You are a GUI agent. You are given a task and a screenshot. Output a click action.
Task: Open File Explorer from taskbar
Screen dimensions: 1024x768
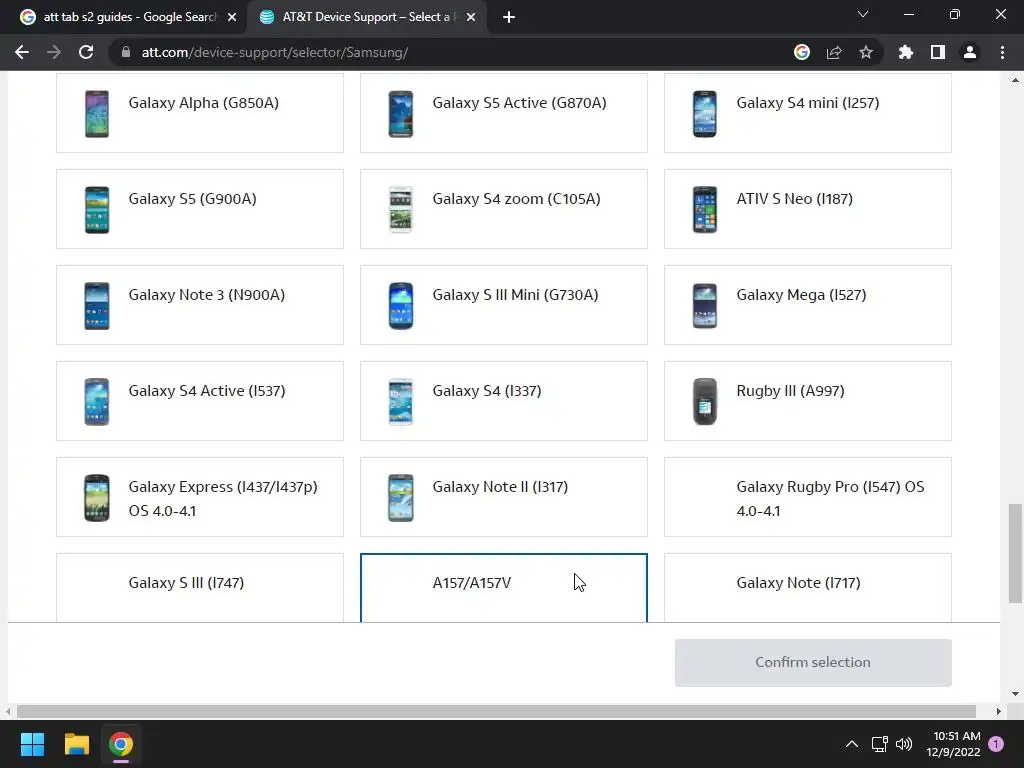(x=76, y=744)
